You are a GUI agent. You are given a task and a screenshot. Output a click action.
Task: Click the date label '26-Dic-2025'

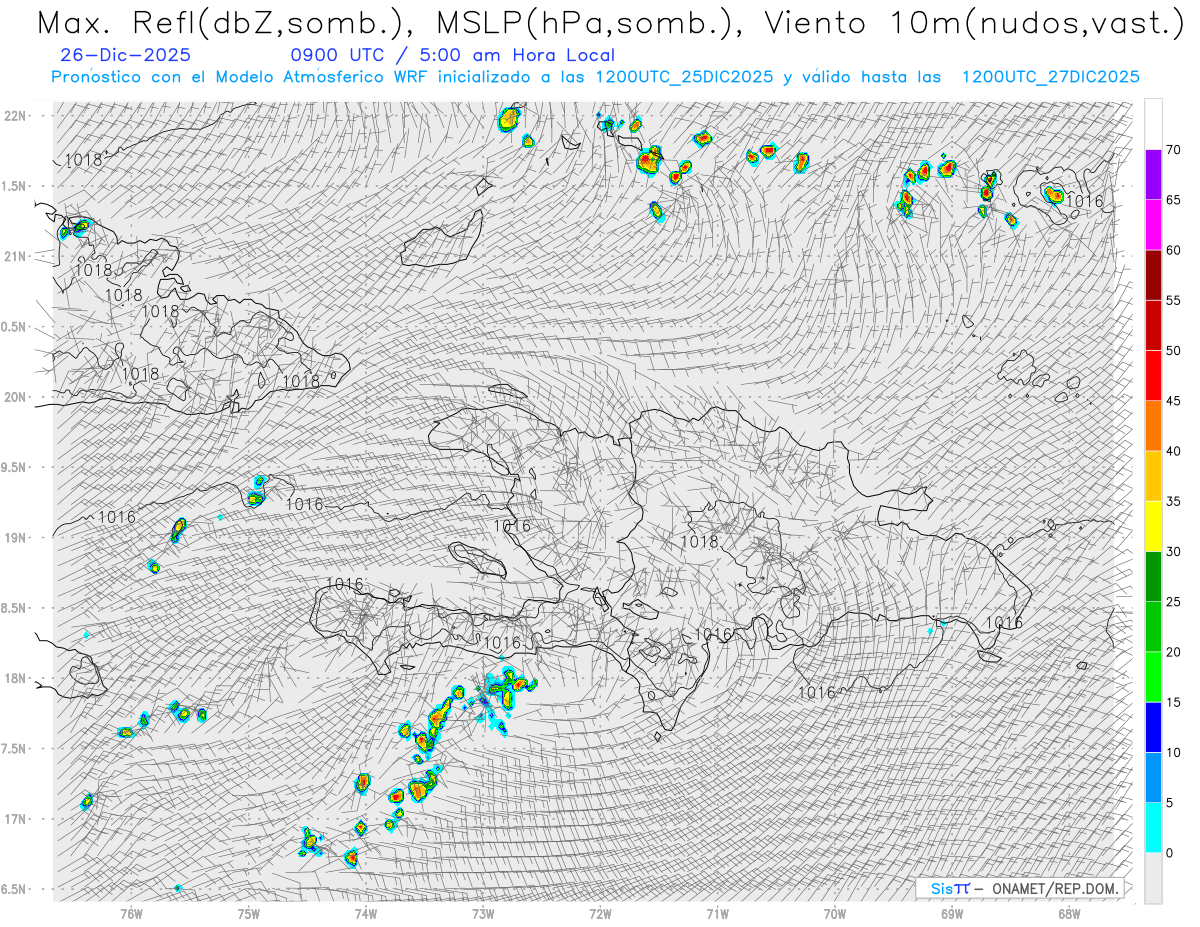pos(125,56)
